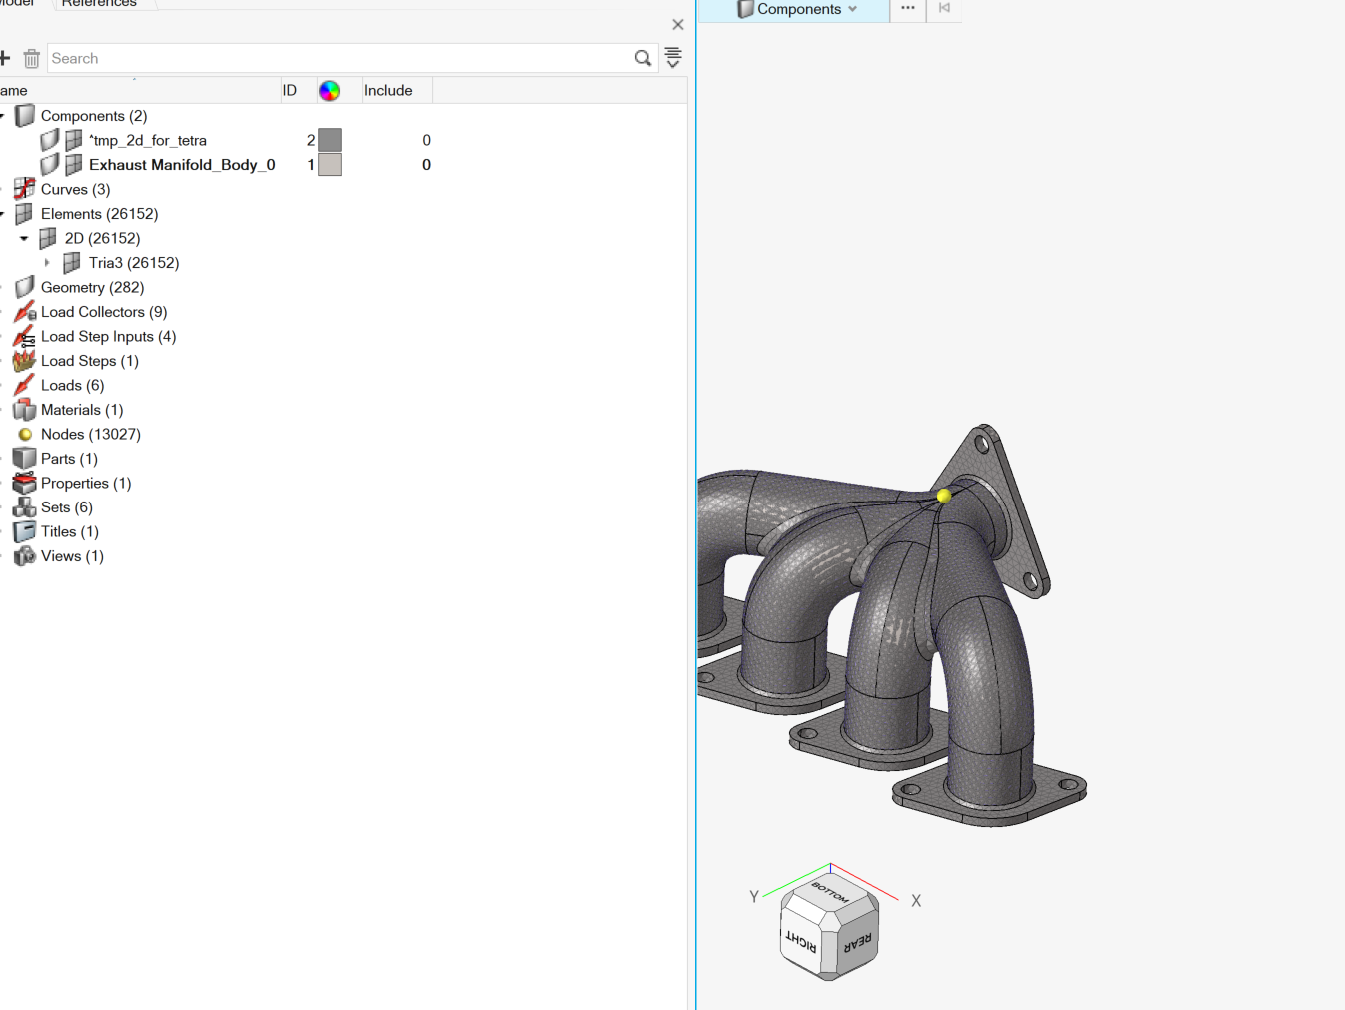Screen dimensions: 1345x1010
Task: Click Include value 0 for Exhaust Manifold_Body_0
Action: tap(426, 165)
